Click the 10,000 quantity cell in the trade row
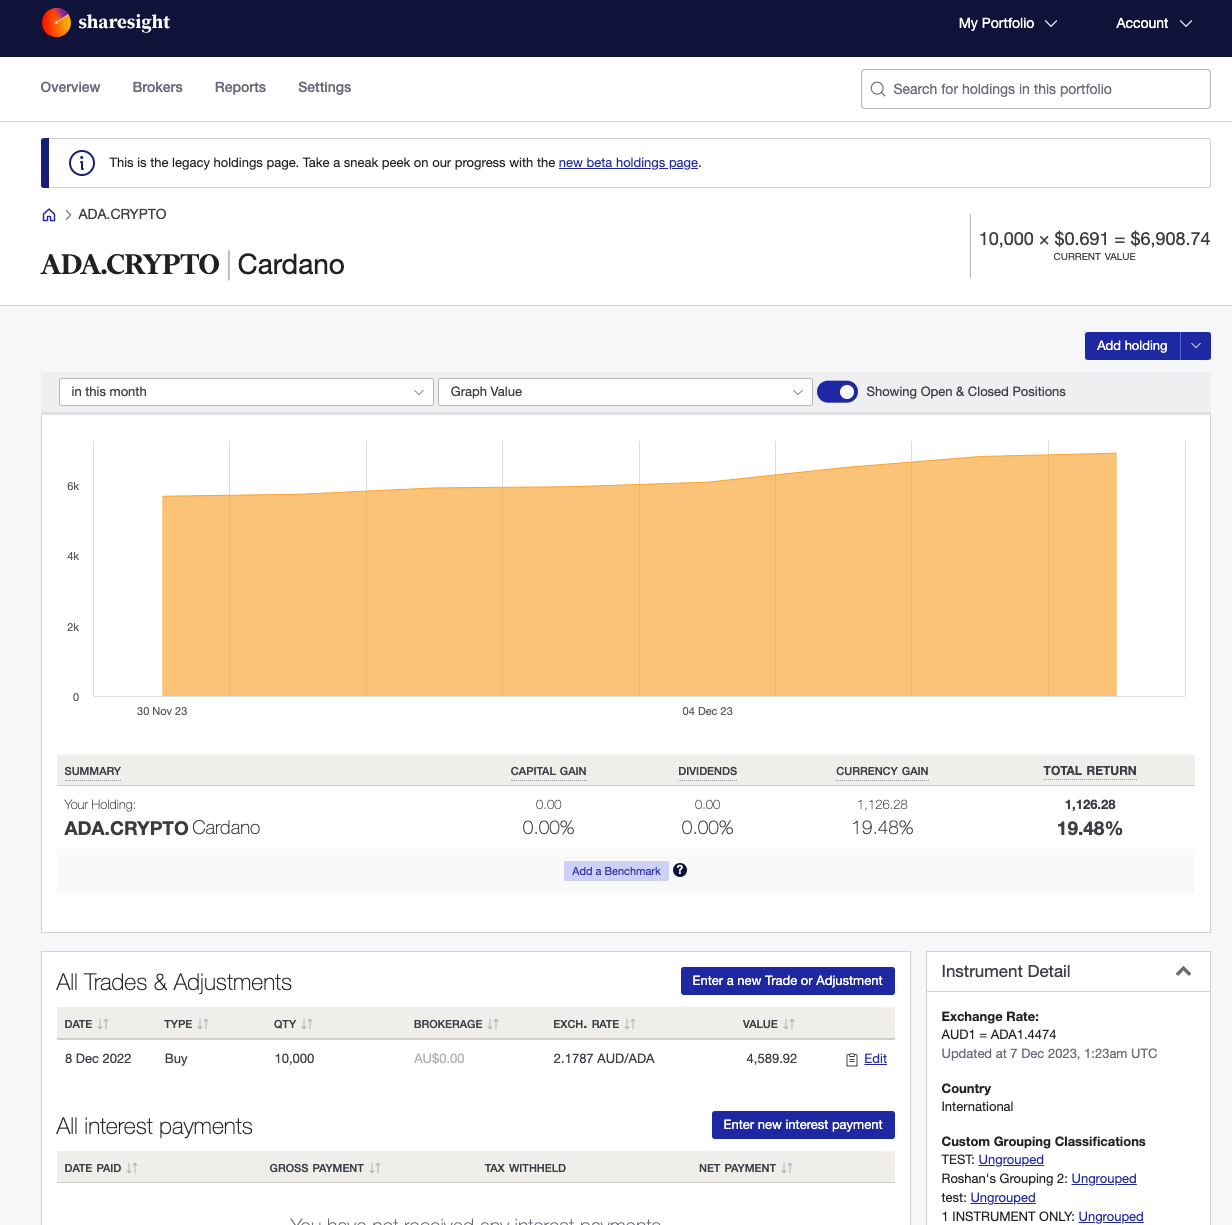The image size is (1232, 1225). click(294, 1059)
